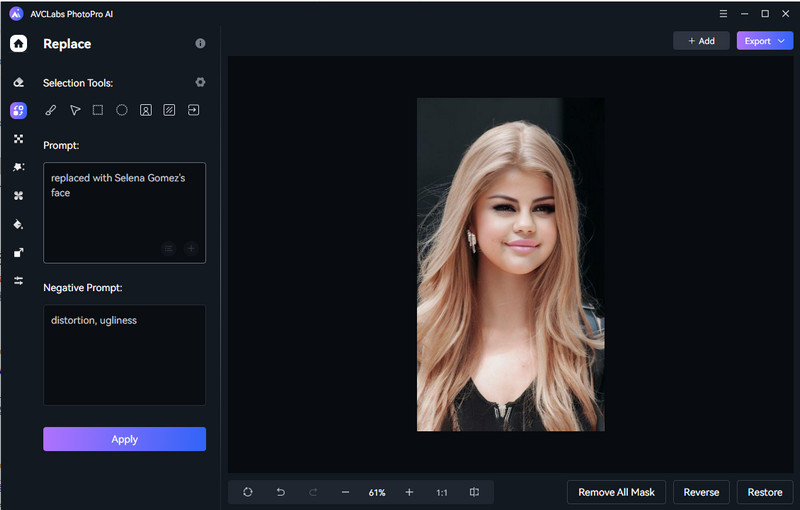Screen dimensions: 800x510
Task: Open the Stylize tool with sparkle icon
Action: coord(18,167)
